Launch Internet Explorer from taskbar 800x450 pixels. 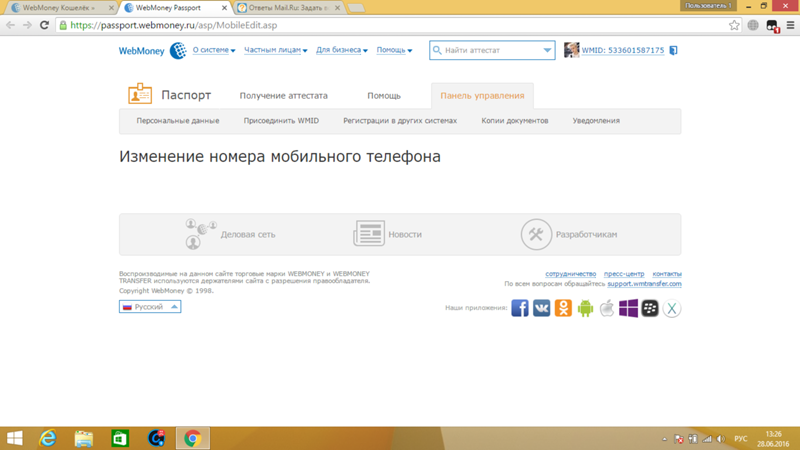(x=48, y=438)
